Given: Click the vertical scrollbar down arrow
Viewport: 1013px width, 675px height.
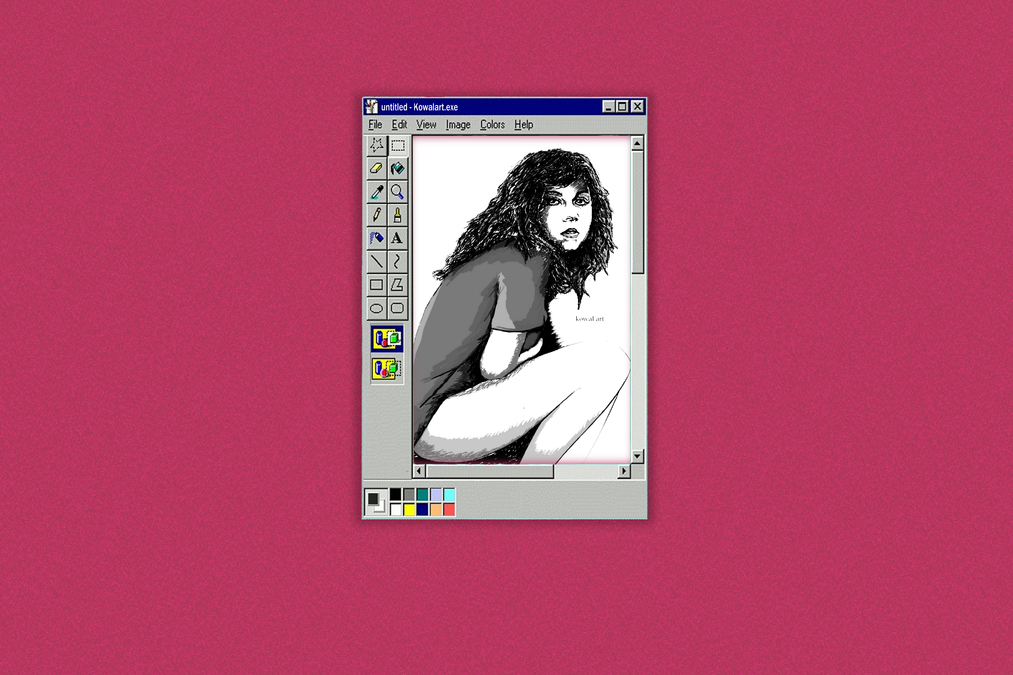Looking at the screenshot, I should (637, 456).
